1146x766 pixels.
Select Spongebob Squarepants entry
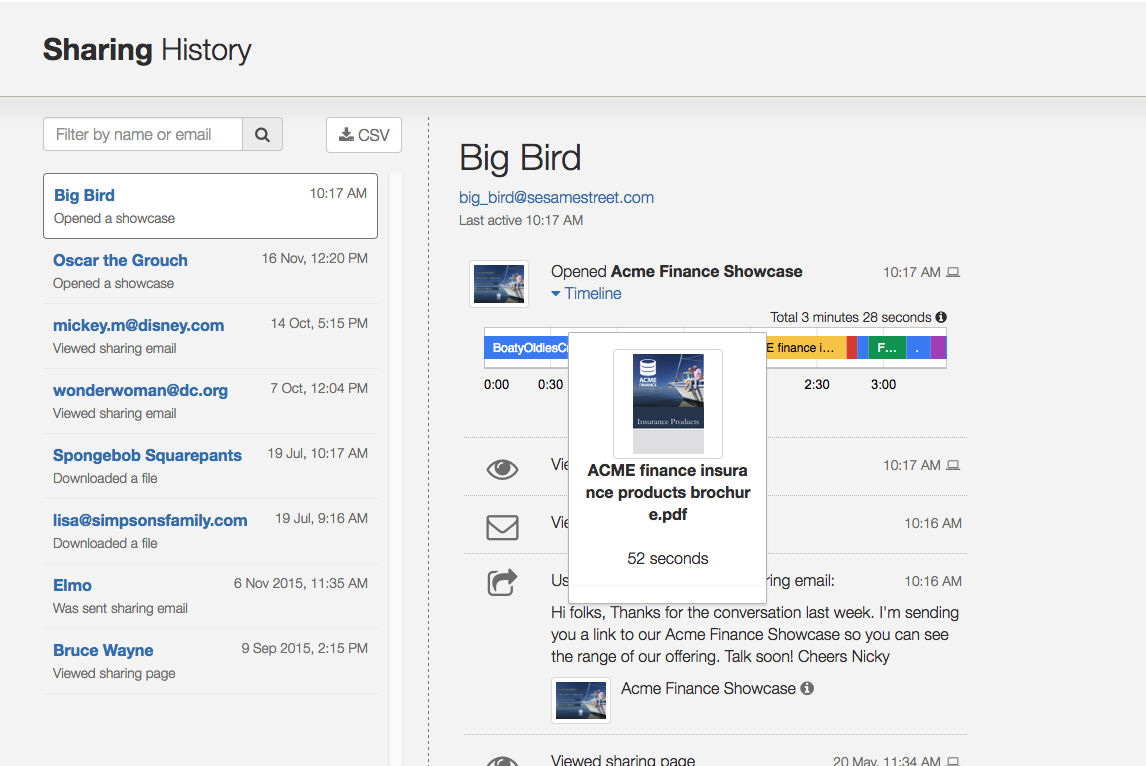[210, 466]
